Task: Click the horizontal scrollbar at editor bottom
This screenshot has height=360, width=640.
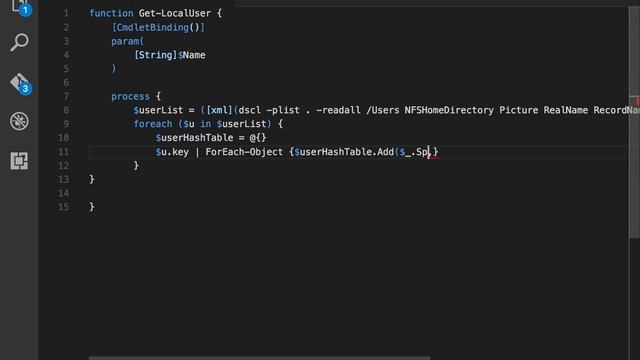Action: (x=260, y=358)
